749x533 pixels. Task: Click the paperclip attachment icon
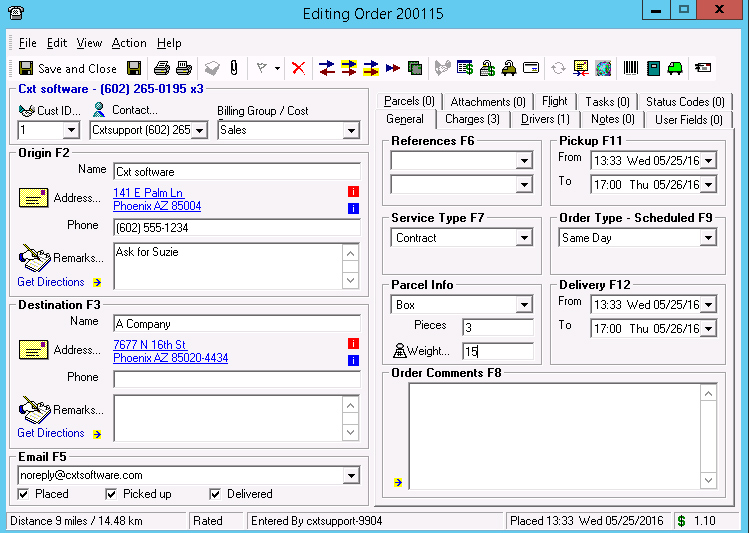[x=234, y=68]
